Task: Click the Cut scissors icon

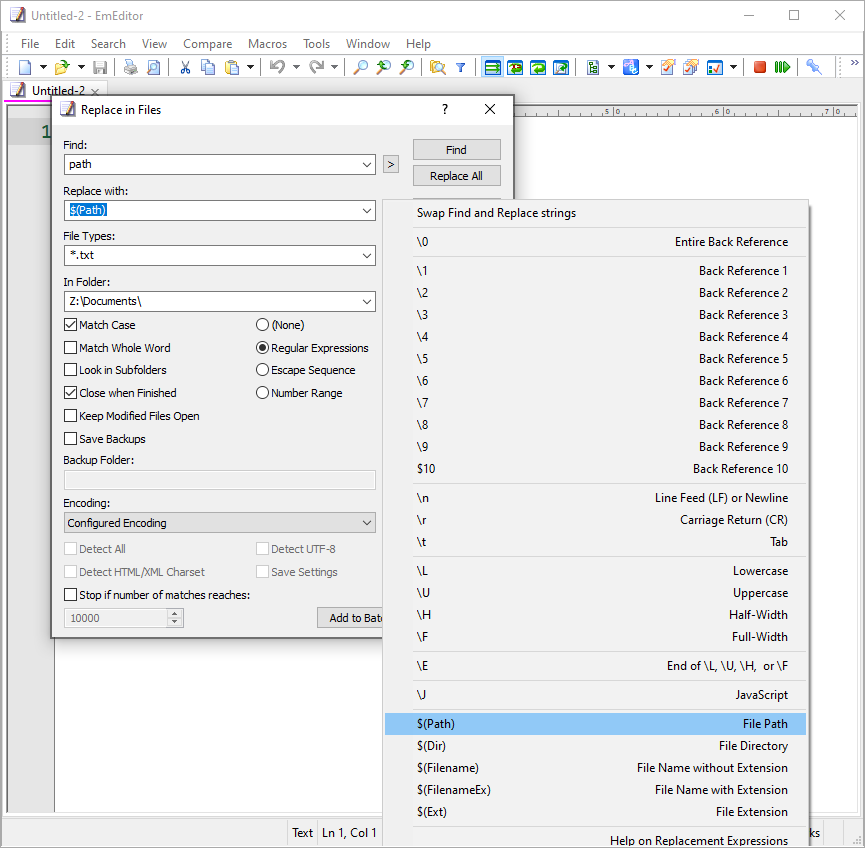Action: point(185,67)
